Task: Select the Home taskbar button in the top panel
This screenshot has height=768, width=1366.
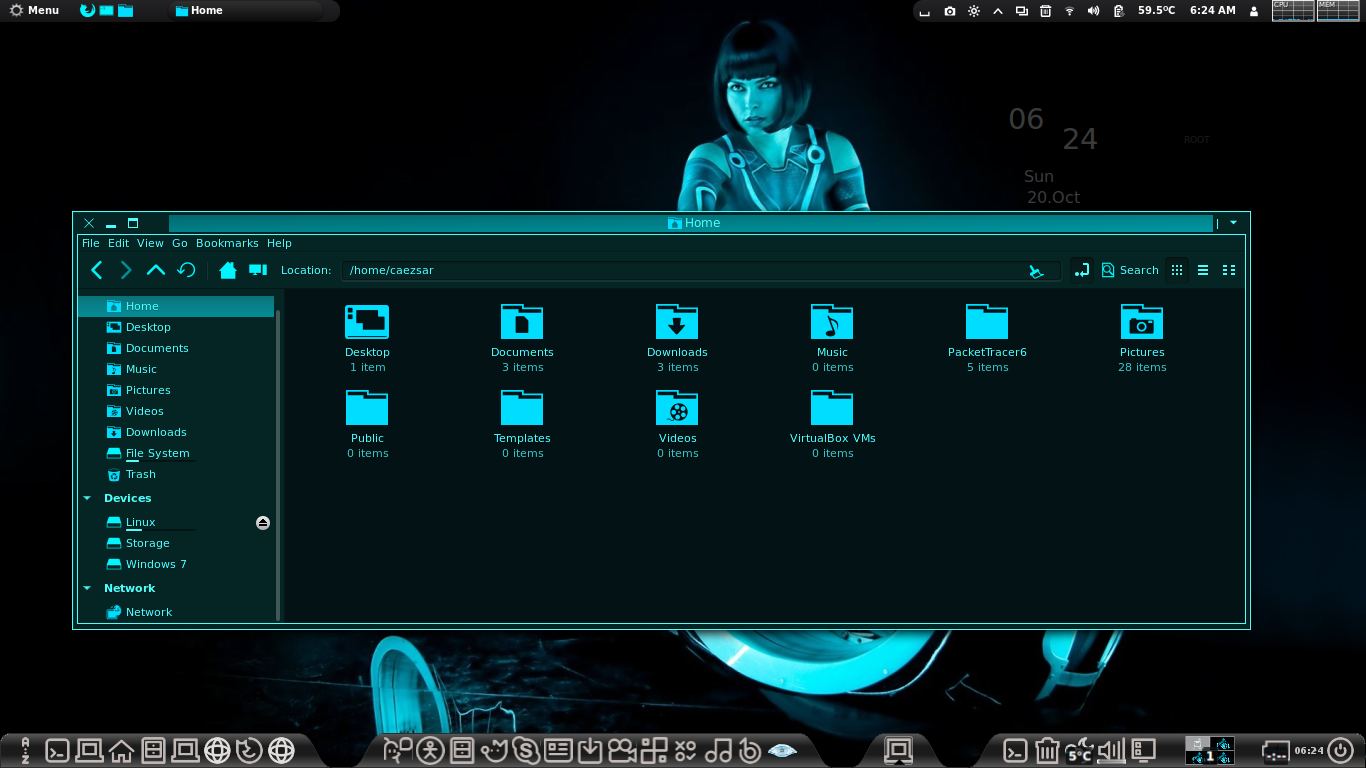Action: 246,11
